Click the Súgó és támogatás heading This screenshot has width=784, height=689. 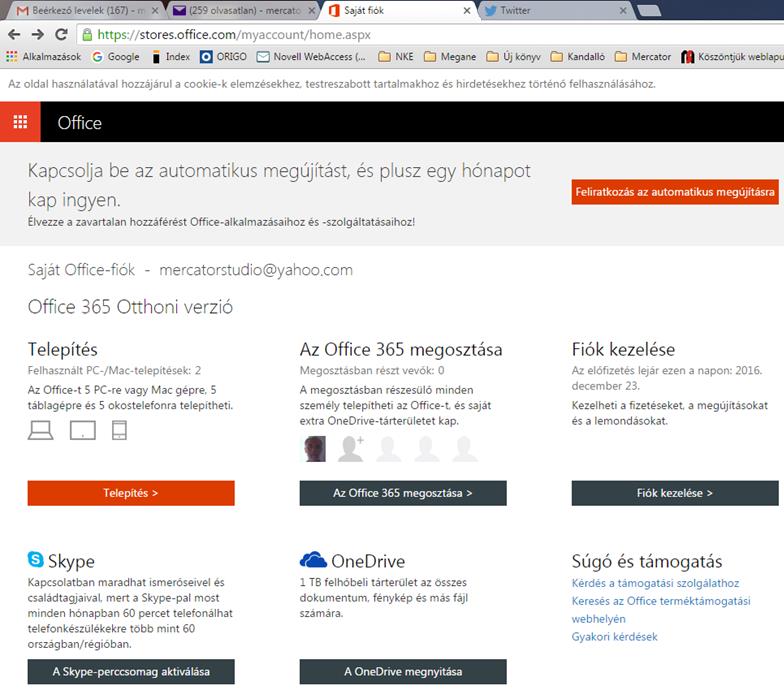[x=646, y=561]
